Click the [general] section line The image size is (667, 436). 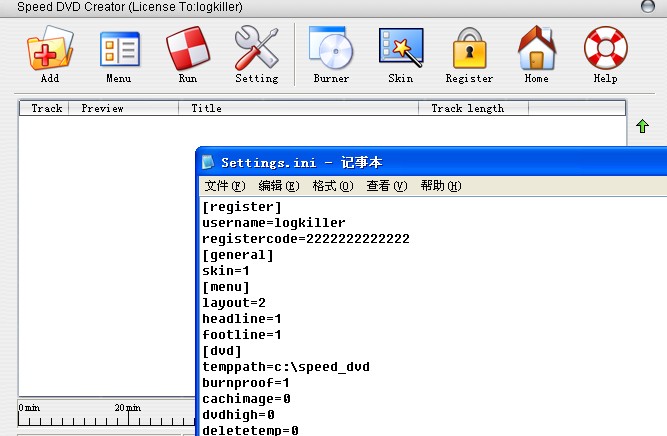click(x=238, y=255)
